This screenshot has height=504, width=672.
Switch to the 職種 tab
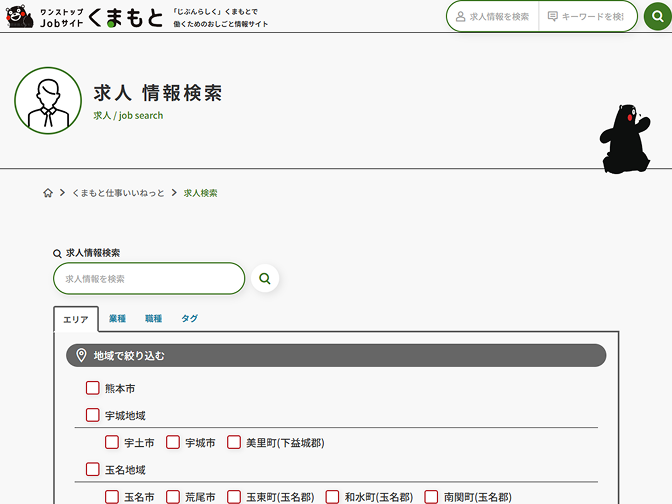pos(153,318)
